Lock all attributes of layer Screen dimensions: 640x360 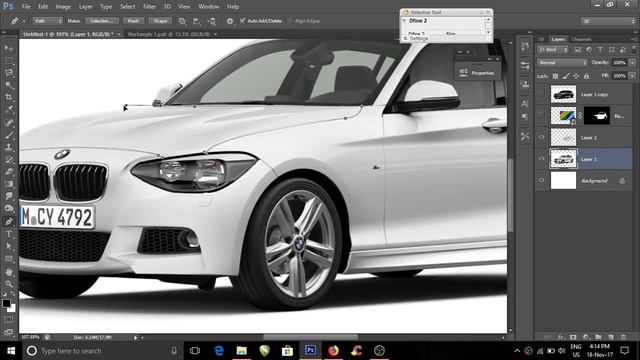(587, 76)
